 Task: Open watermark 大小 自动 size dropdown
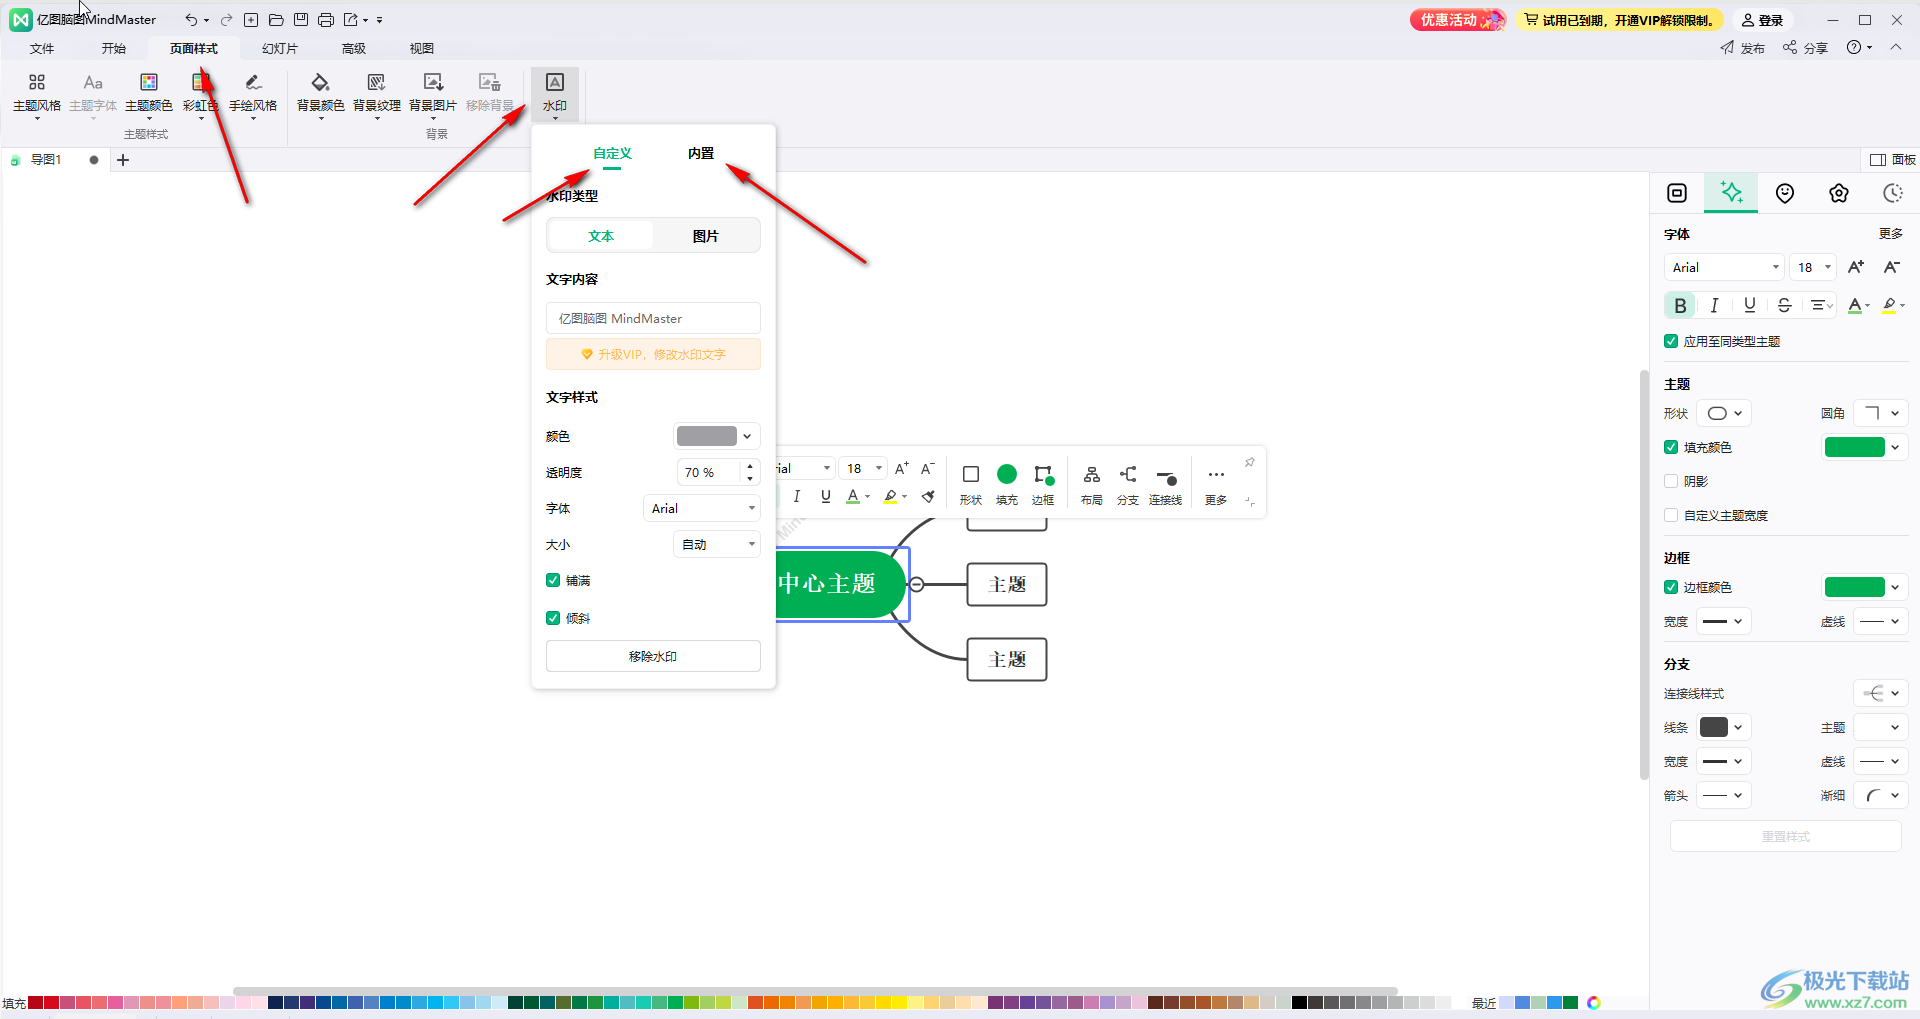coord(716,544)
